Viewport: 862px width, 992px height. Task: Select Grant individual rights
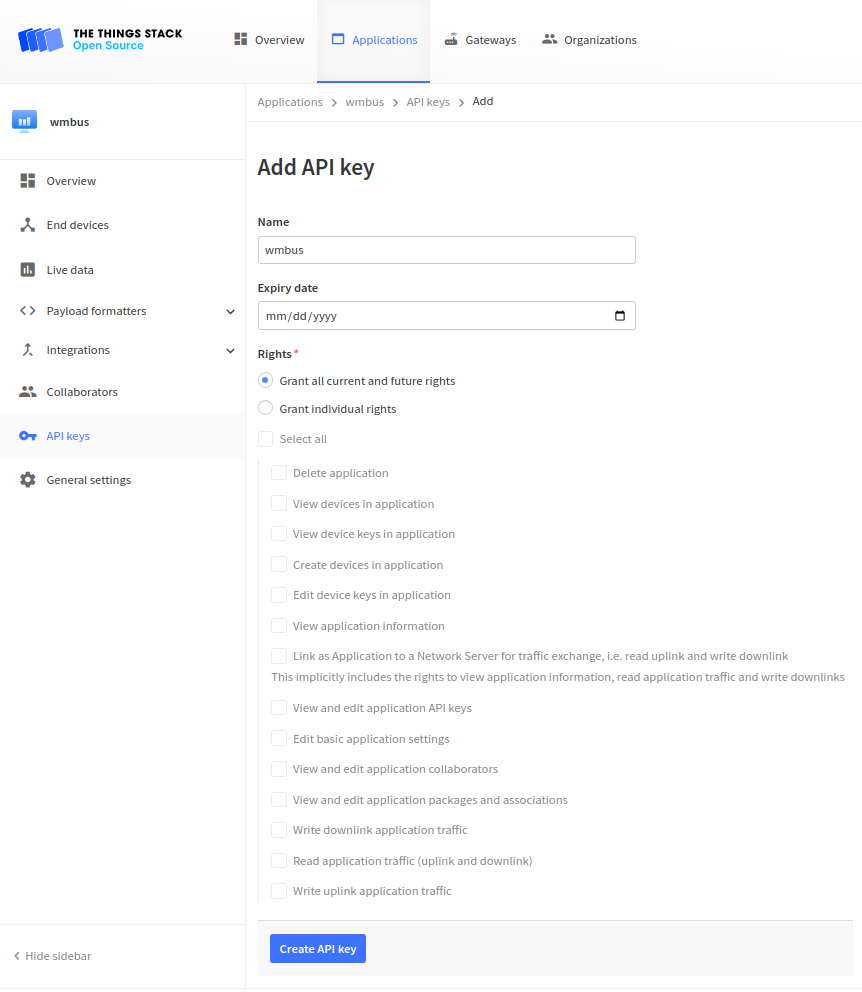click(265, 408)
